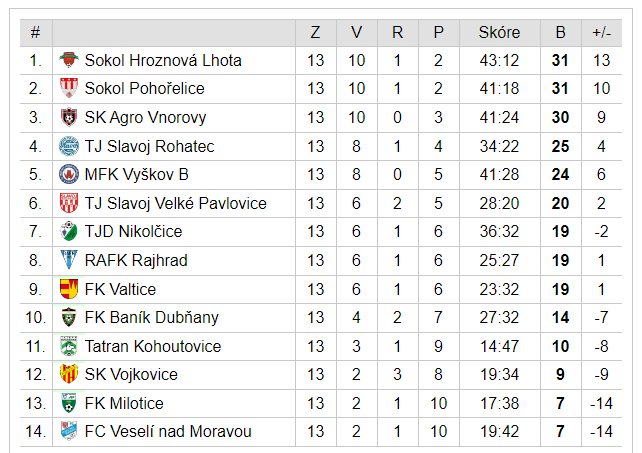Viewport: 642px width, 453px height.
Task: Click the FK Valtice club crest
Action: click(x=68, y=289)
